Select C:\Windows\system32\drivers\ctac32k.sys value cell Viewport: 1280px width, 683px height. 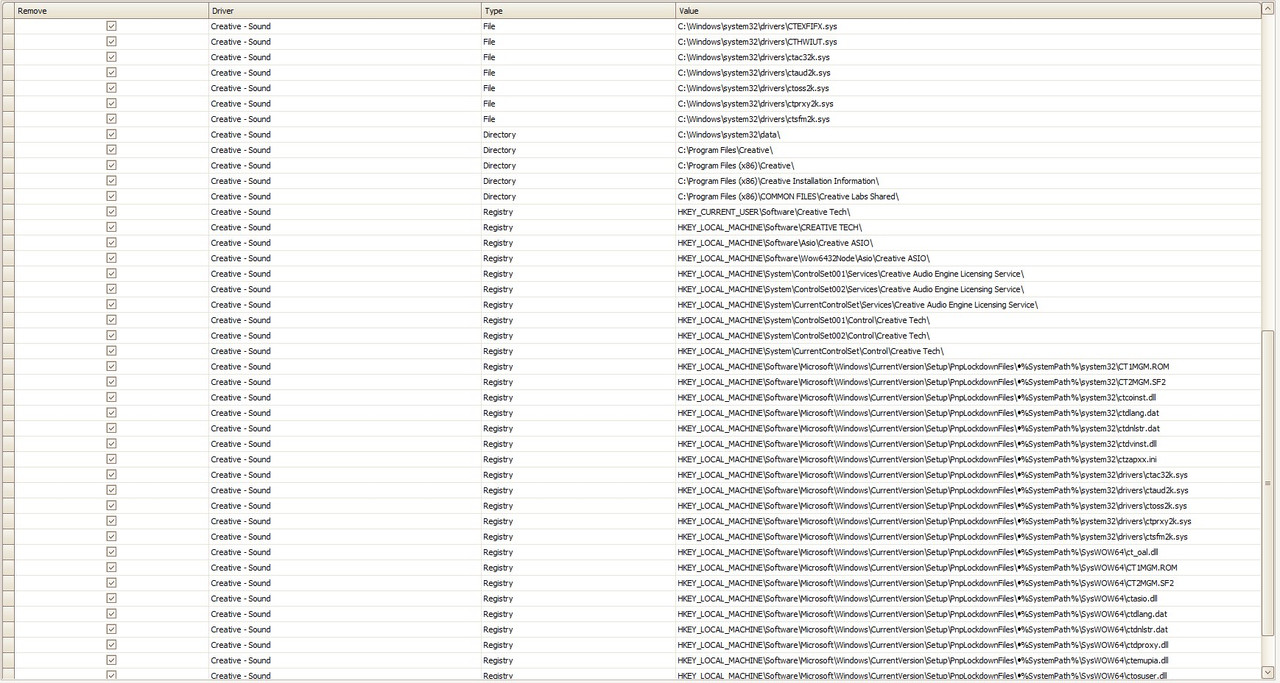(968, 57)
